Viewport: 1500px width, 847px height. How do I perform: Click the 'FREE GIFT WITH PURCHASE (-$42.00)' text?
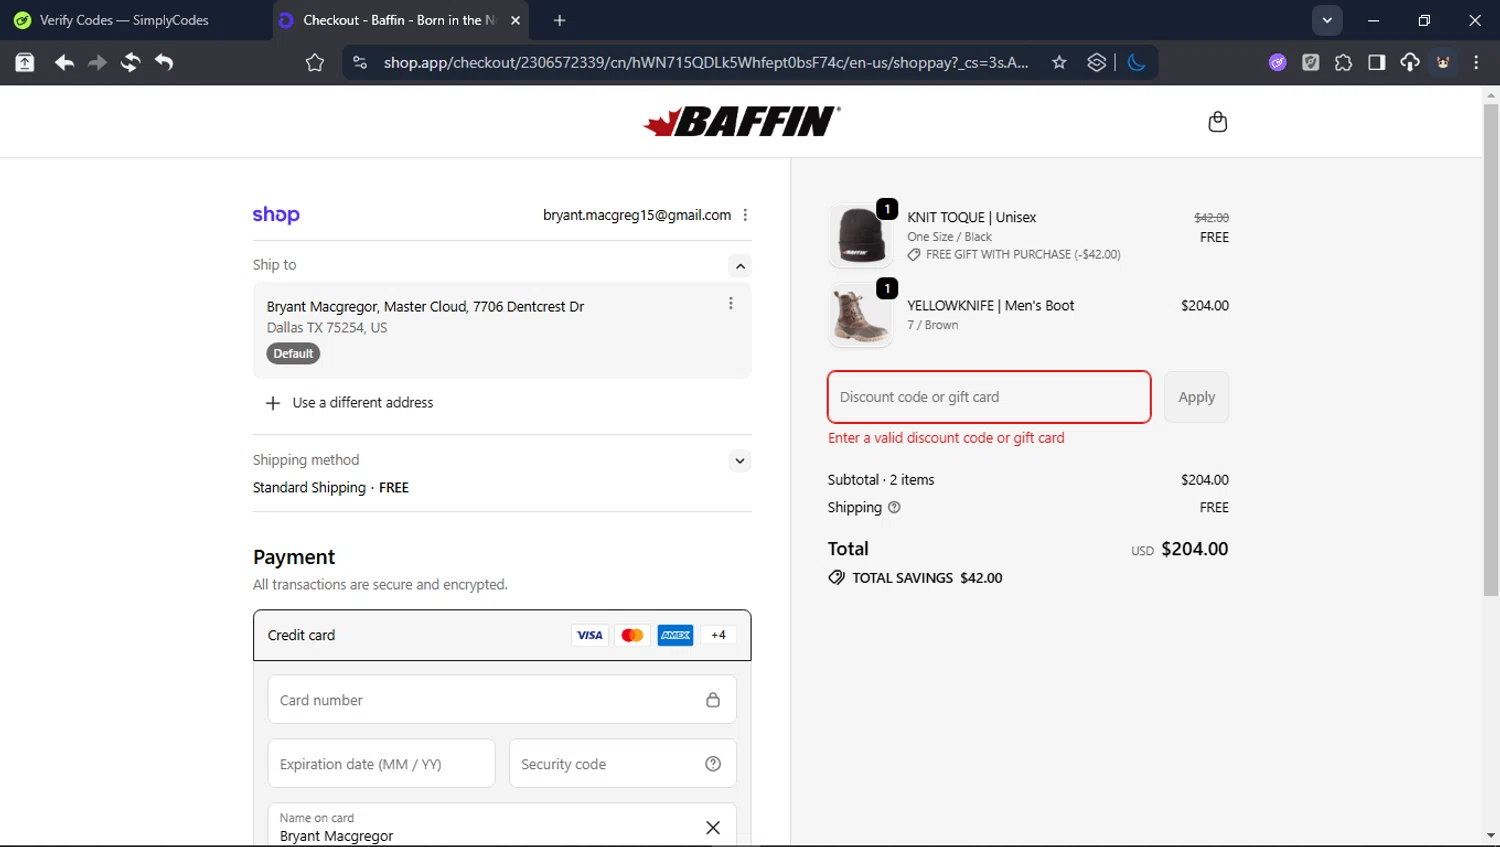[x=1023, y=255]
